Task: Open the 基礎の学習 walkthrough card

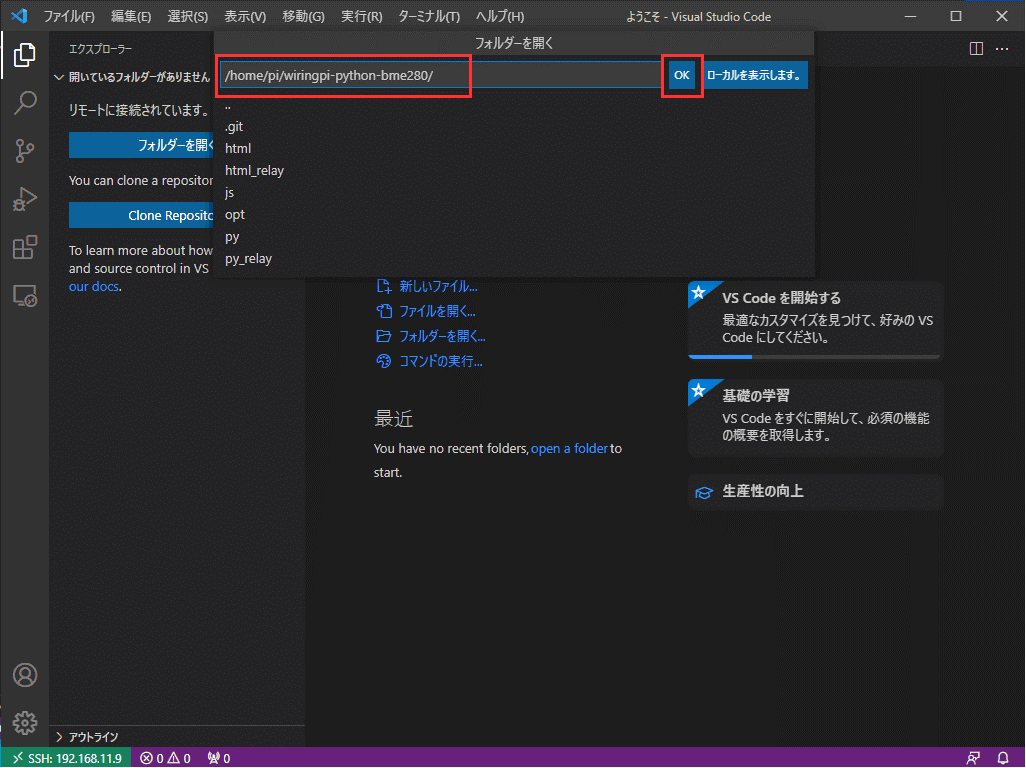Action: pyautogui.click(x=815, y=417)
